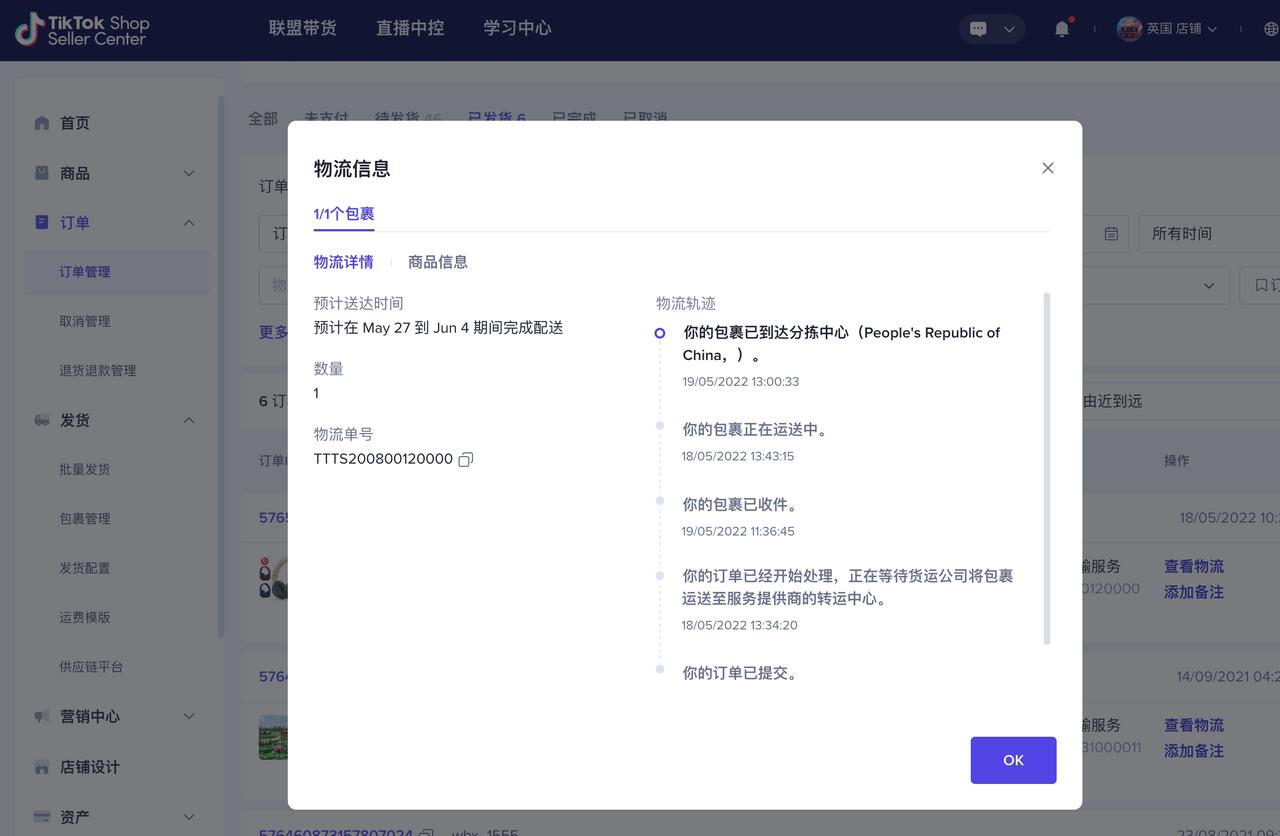The image size is (1280, 836).
Task: Open the chat message icon dropdown
Action: click(991, 29)
